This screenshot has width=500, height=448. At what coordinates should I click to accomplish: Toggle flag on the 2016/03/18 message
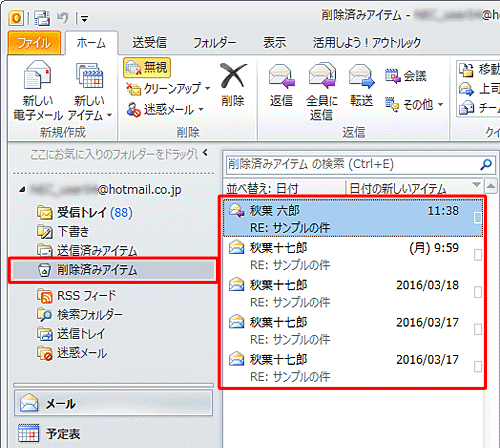coord(478,292)
